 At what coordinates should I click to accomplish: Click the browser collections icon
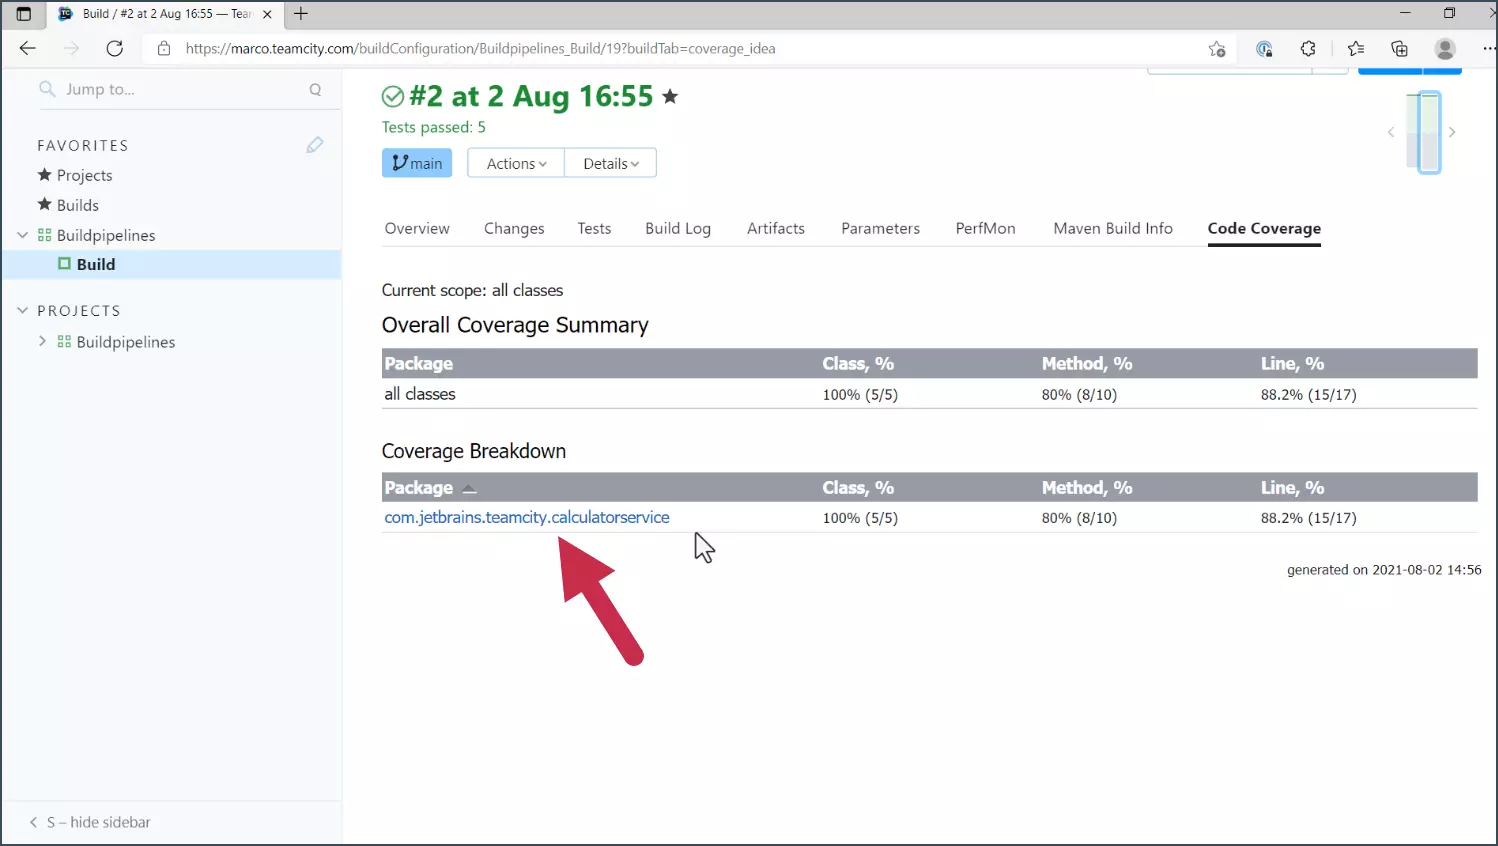pos(1399,48)
